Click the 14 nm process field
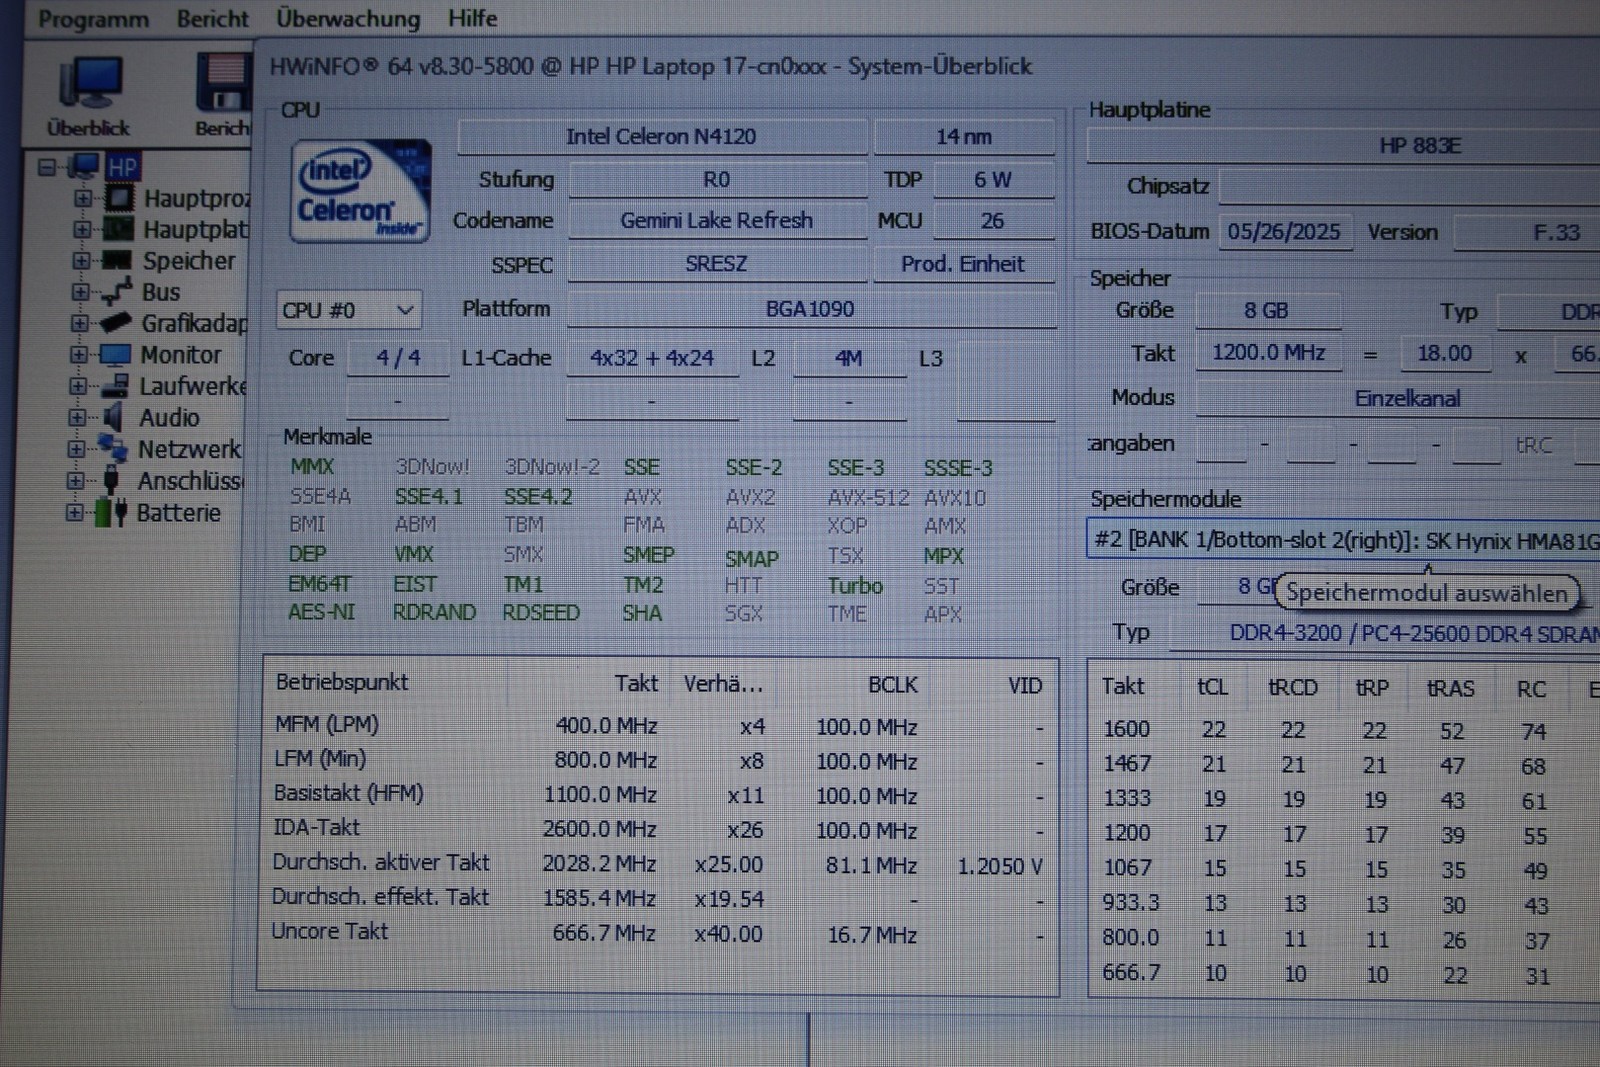Screen dimensions: 1600x1067 [964, 137]
